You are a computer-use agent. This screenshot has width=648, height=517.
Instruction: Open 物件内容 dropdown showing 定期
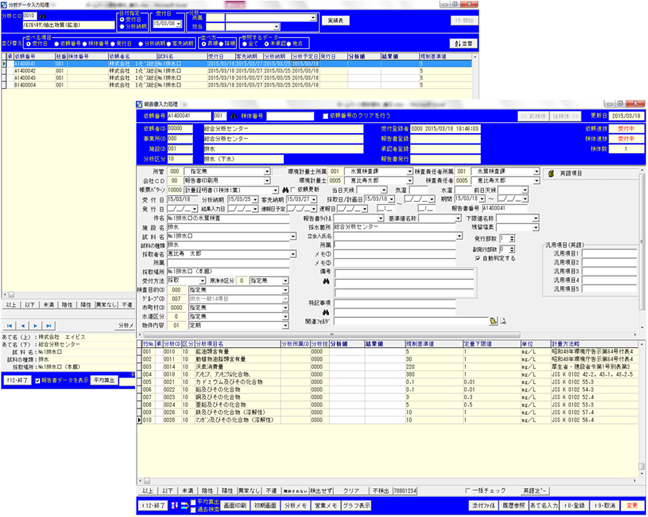[x=285, y=326]
